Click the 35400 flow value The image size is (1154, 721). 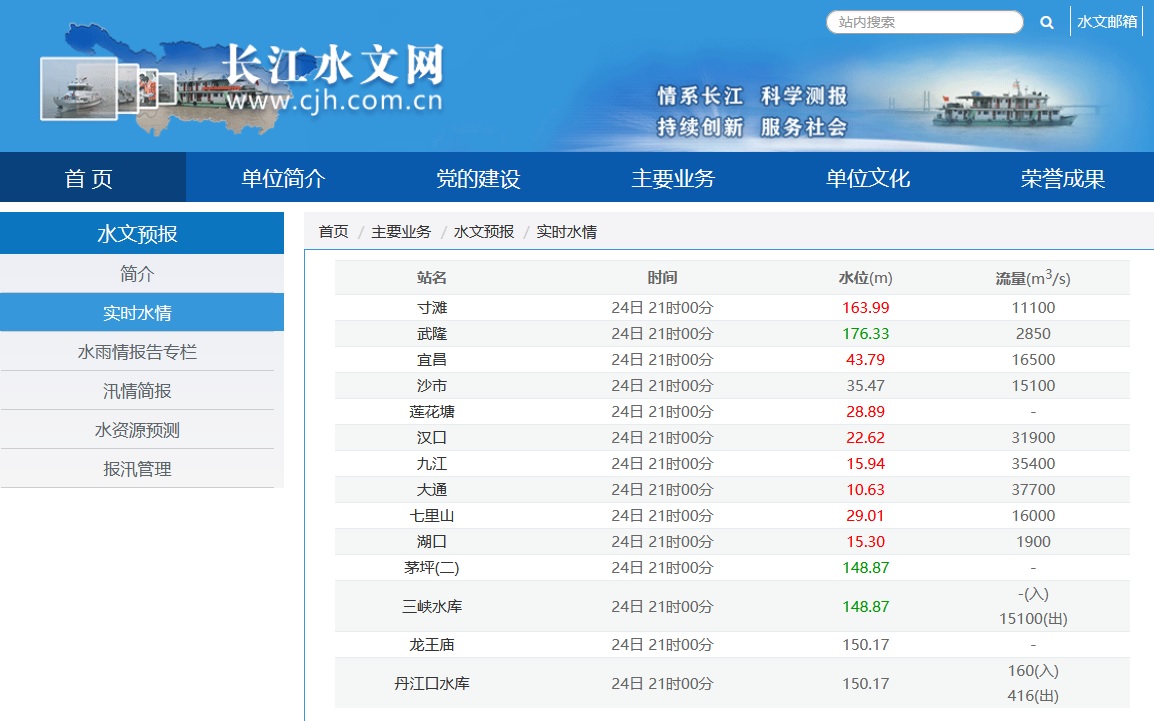(1033, 464)
